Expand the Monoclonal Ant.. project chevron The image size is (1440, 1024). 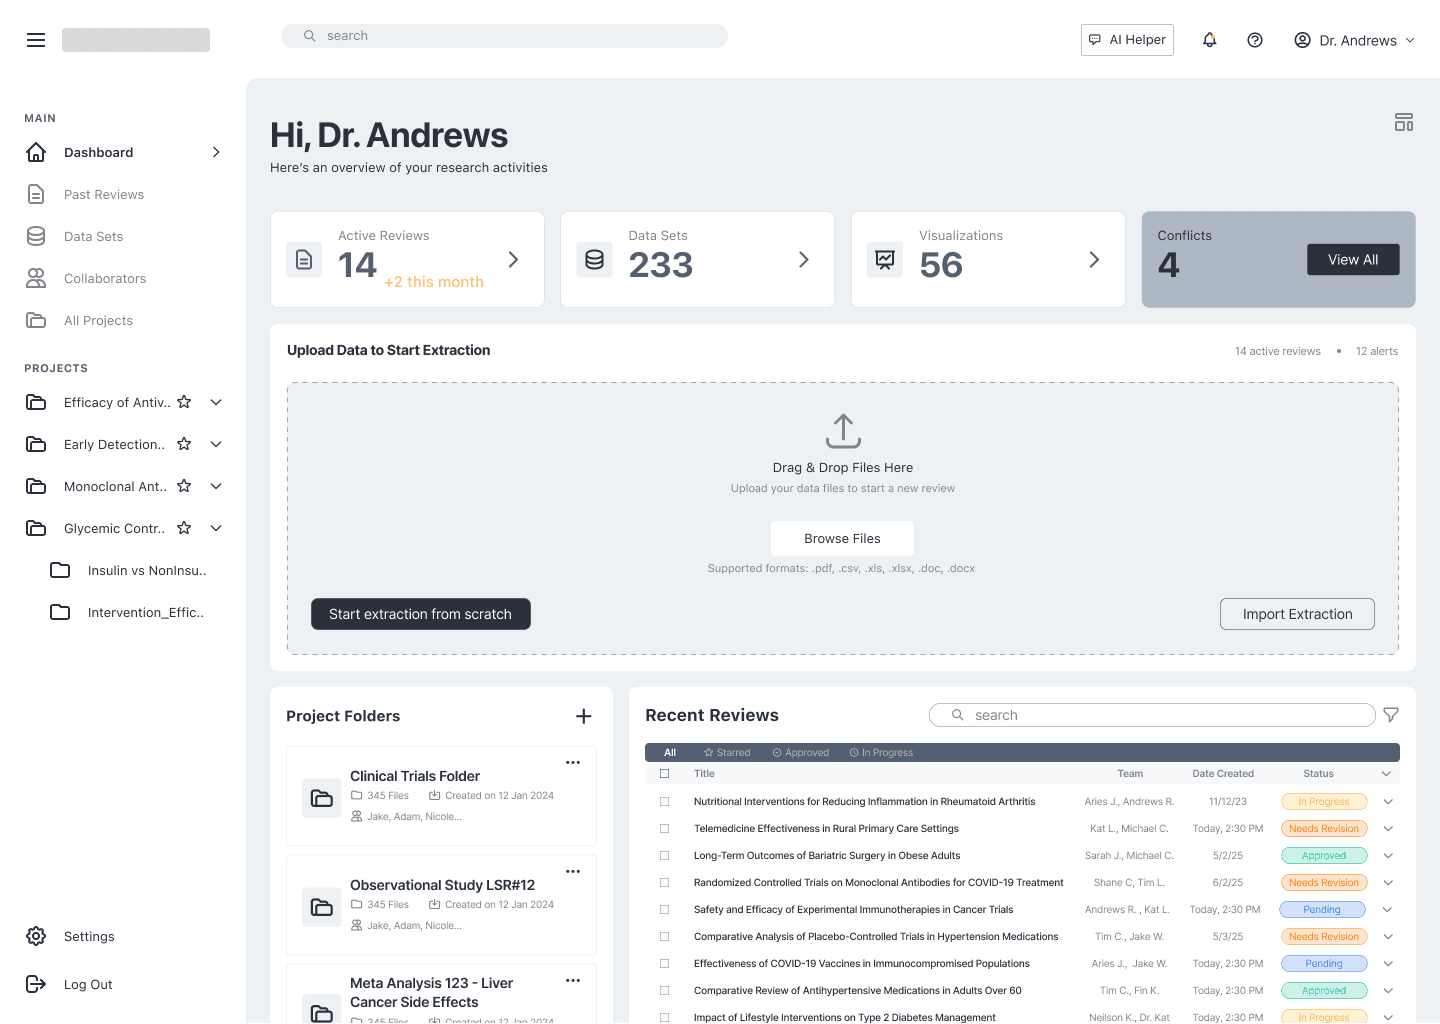click(x=216, y=486)
